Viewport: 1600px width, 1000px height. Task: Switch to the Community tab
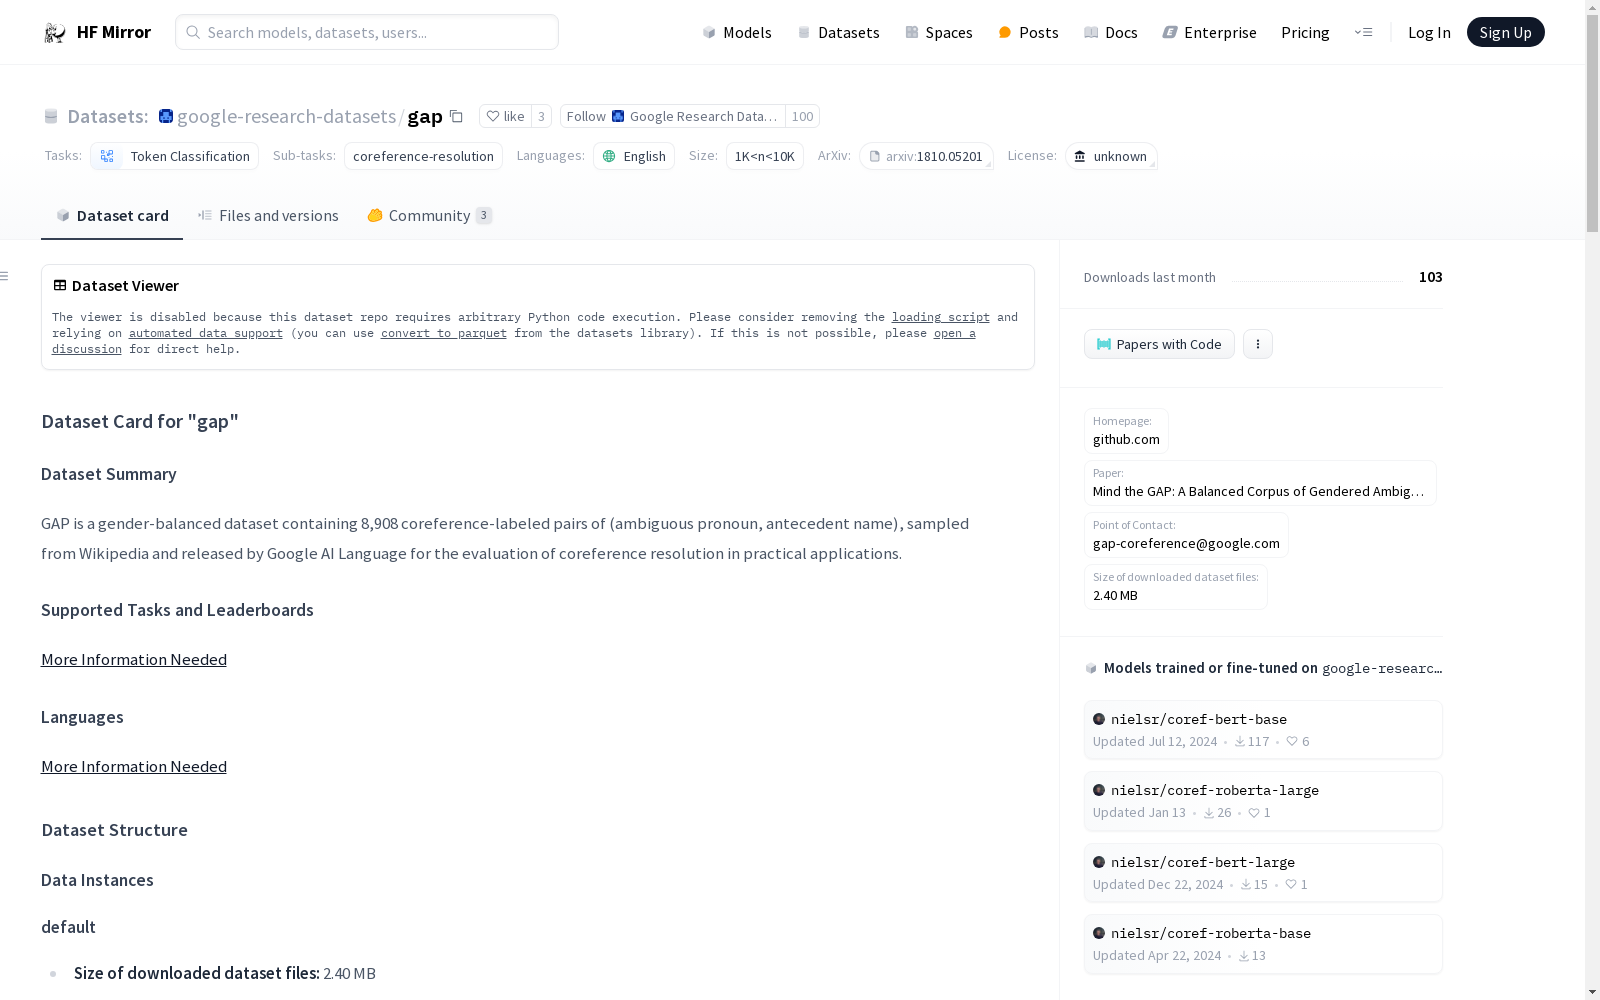[430, 215]
